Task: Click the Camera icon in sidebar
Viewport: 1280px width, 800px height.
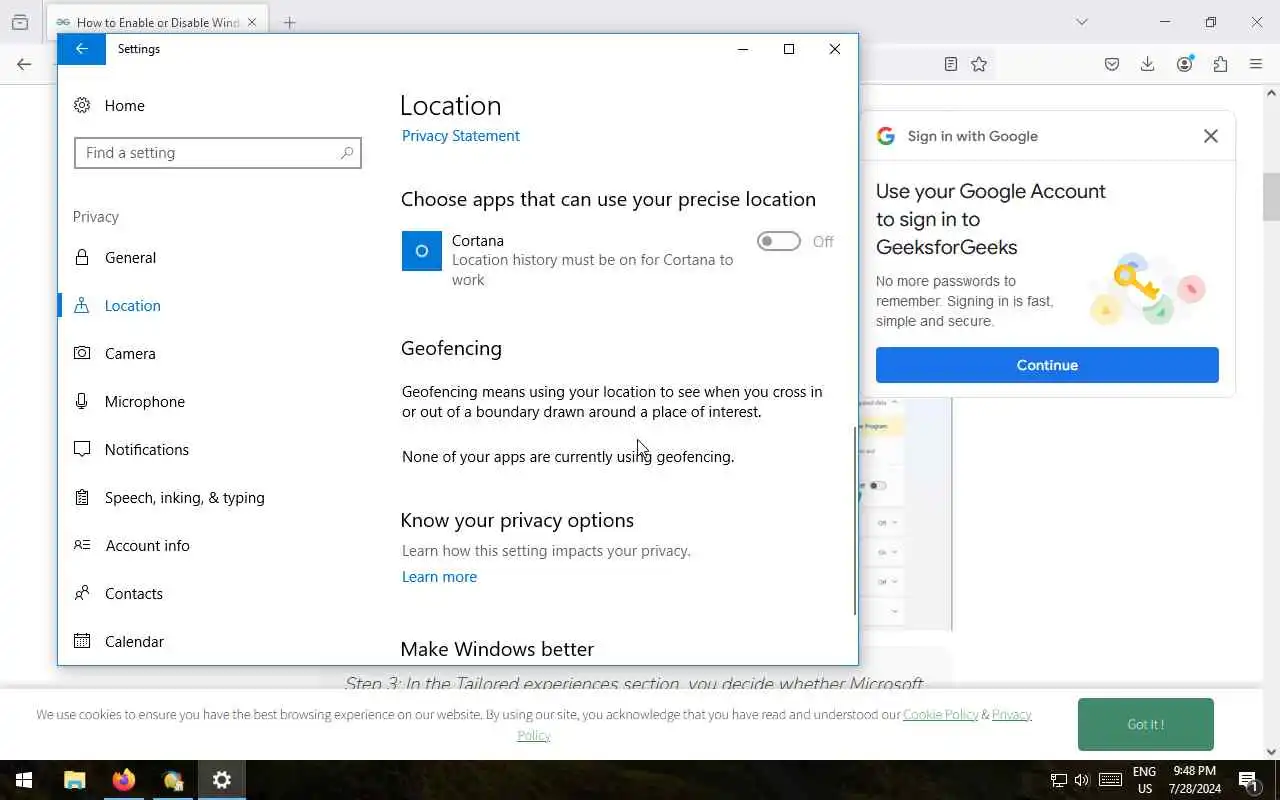Action: 82,353
